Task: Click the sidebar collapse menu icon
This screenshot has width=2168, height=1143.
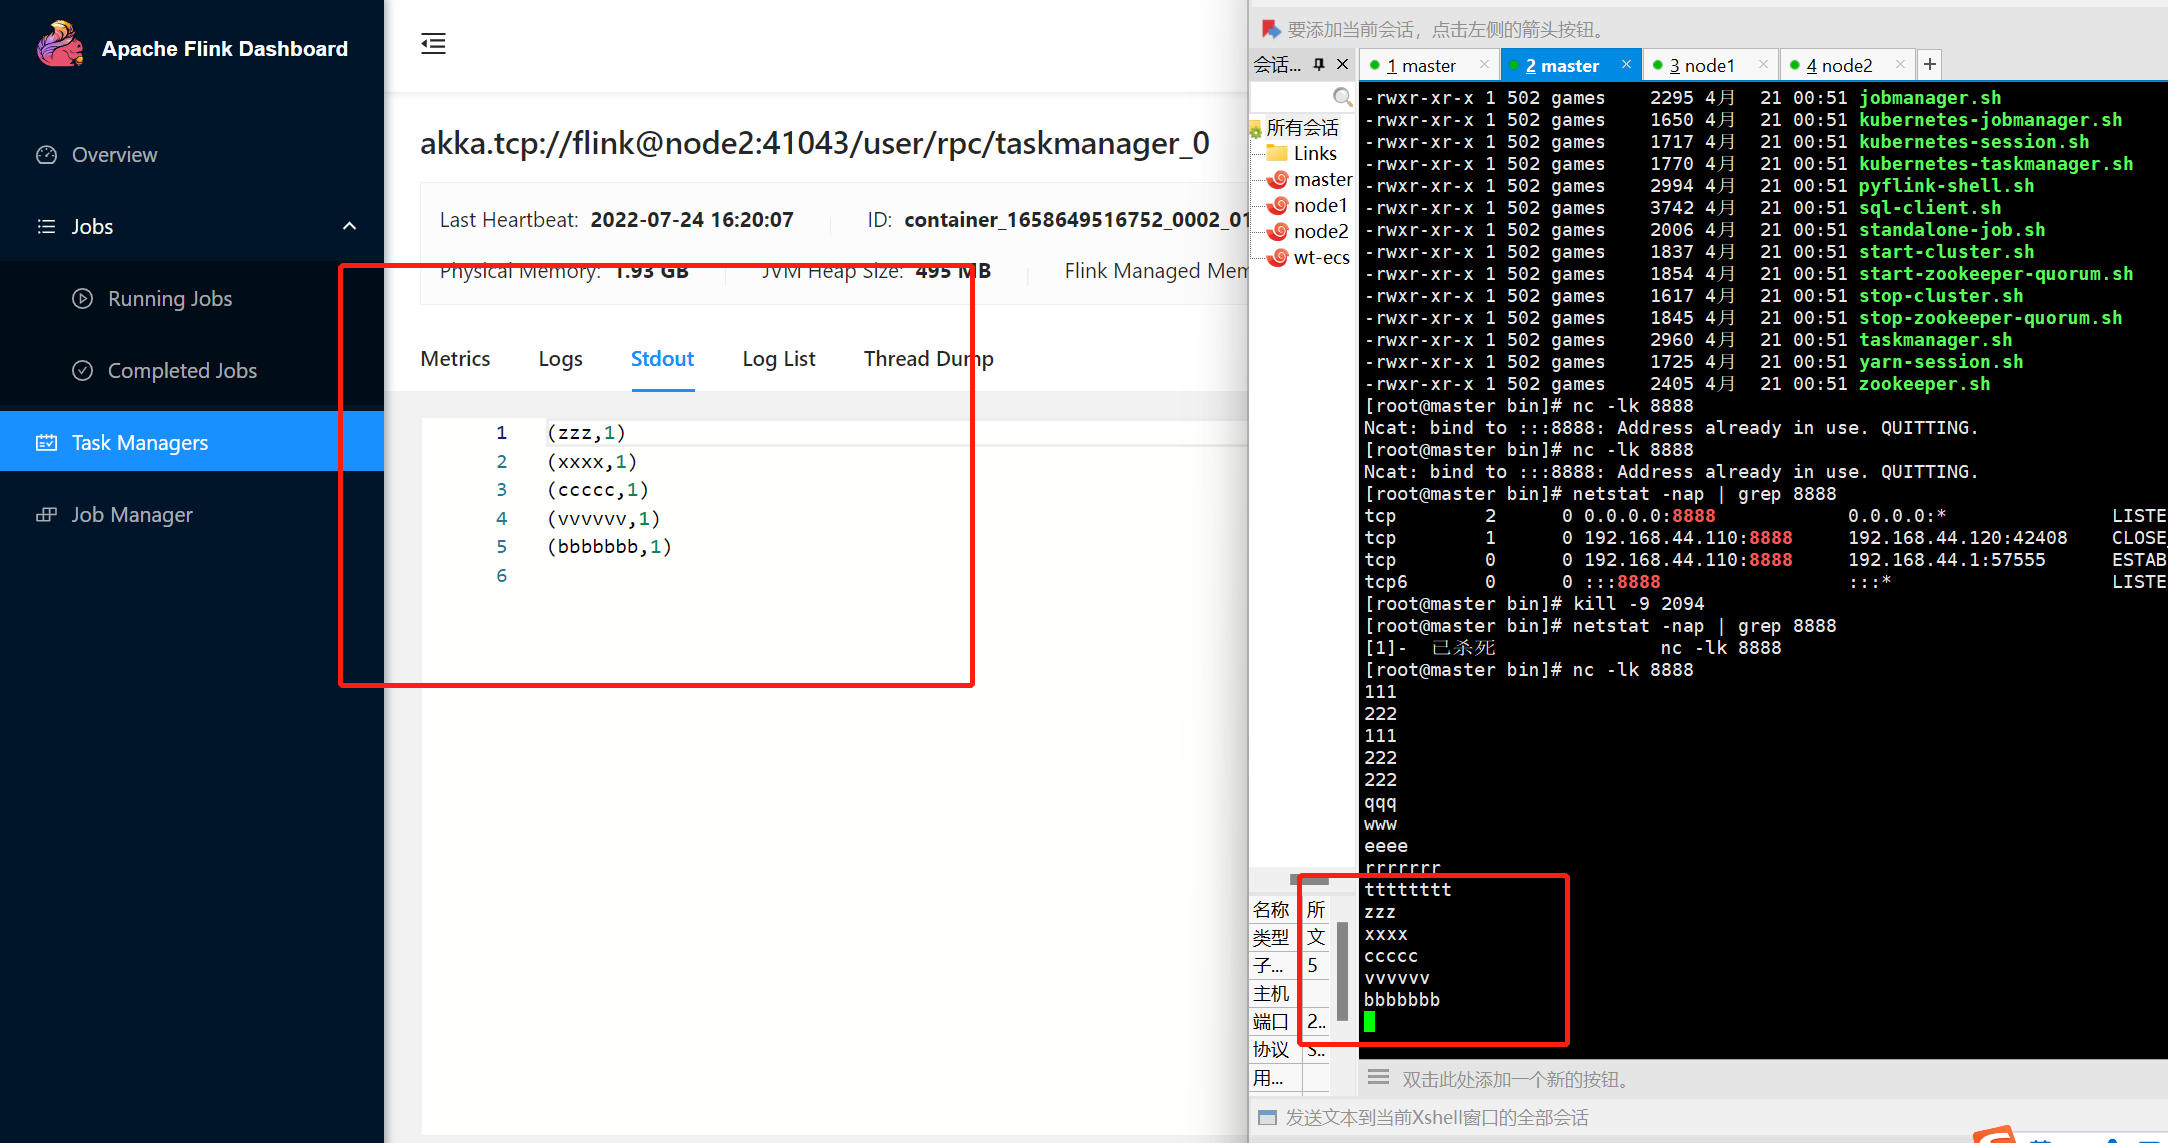Action: click(x=433, y=44)
